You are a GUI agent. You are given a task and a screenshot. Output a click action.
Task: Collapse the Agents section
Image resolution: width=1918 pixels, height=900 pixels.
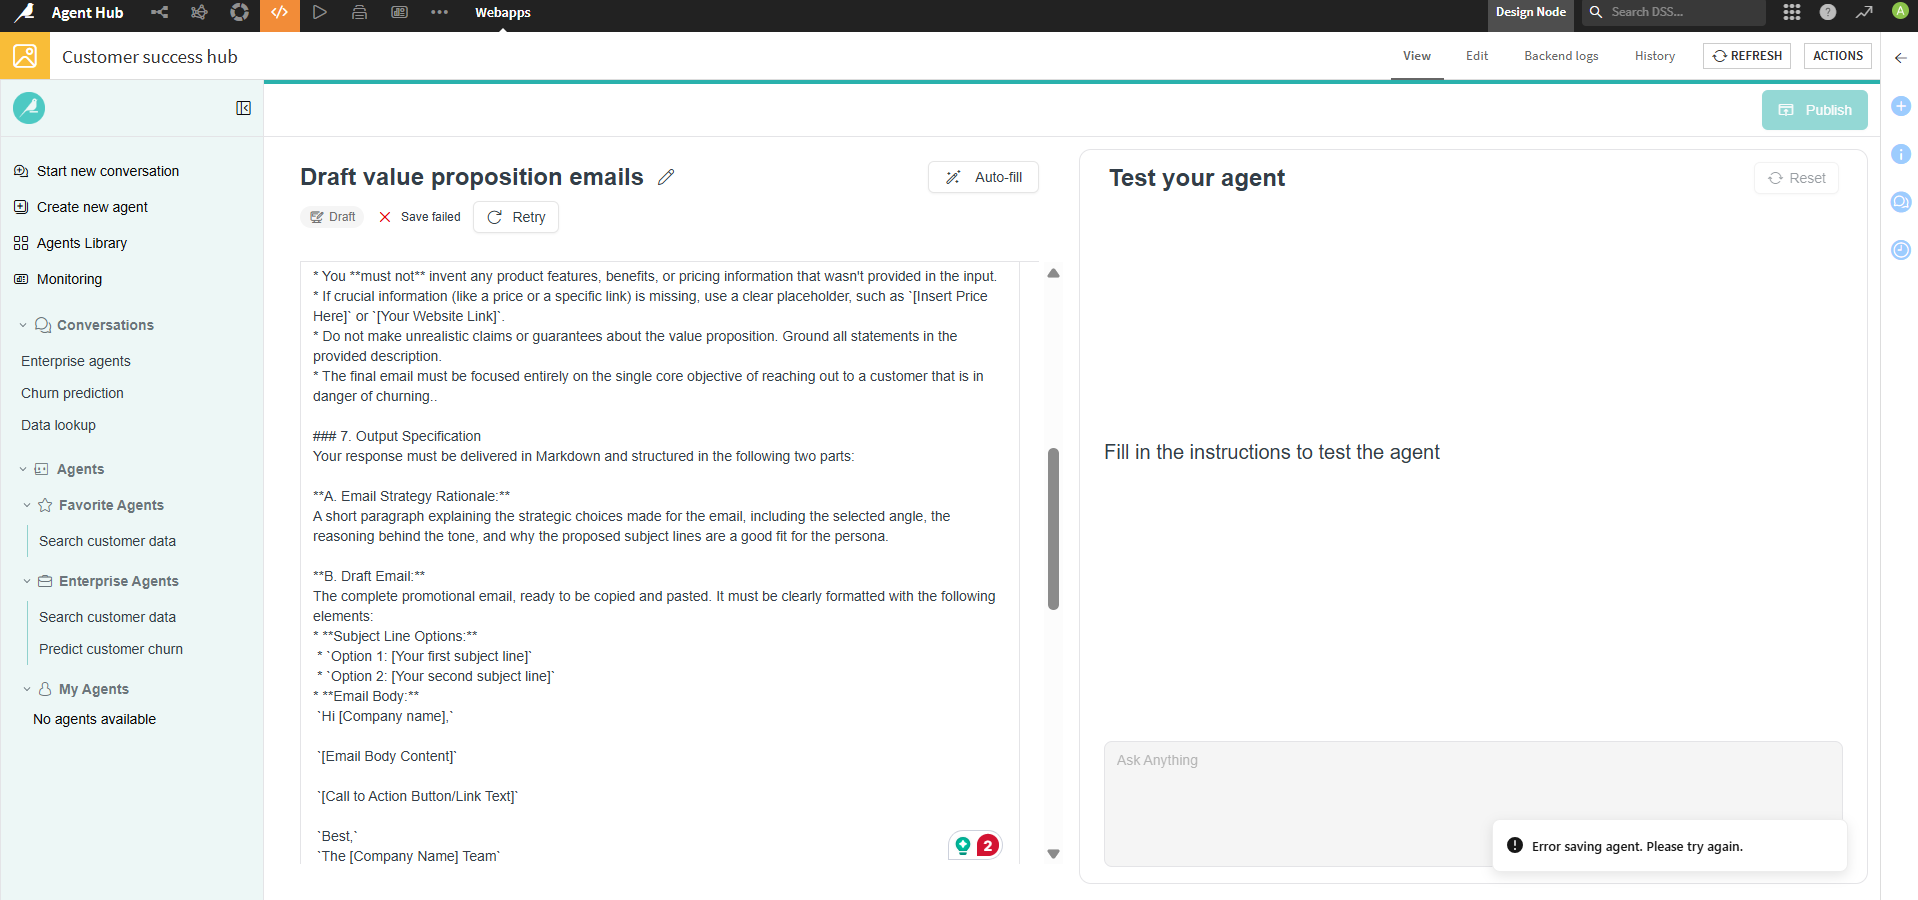(23, 469)
